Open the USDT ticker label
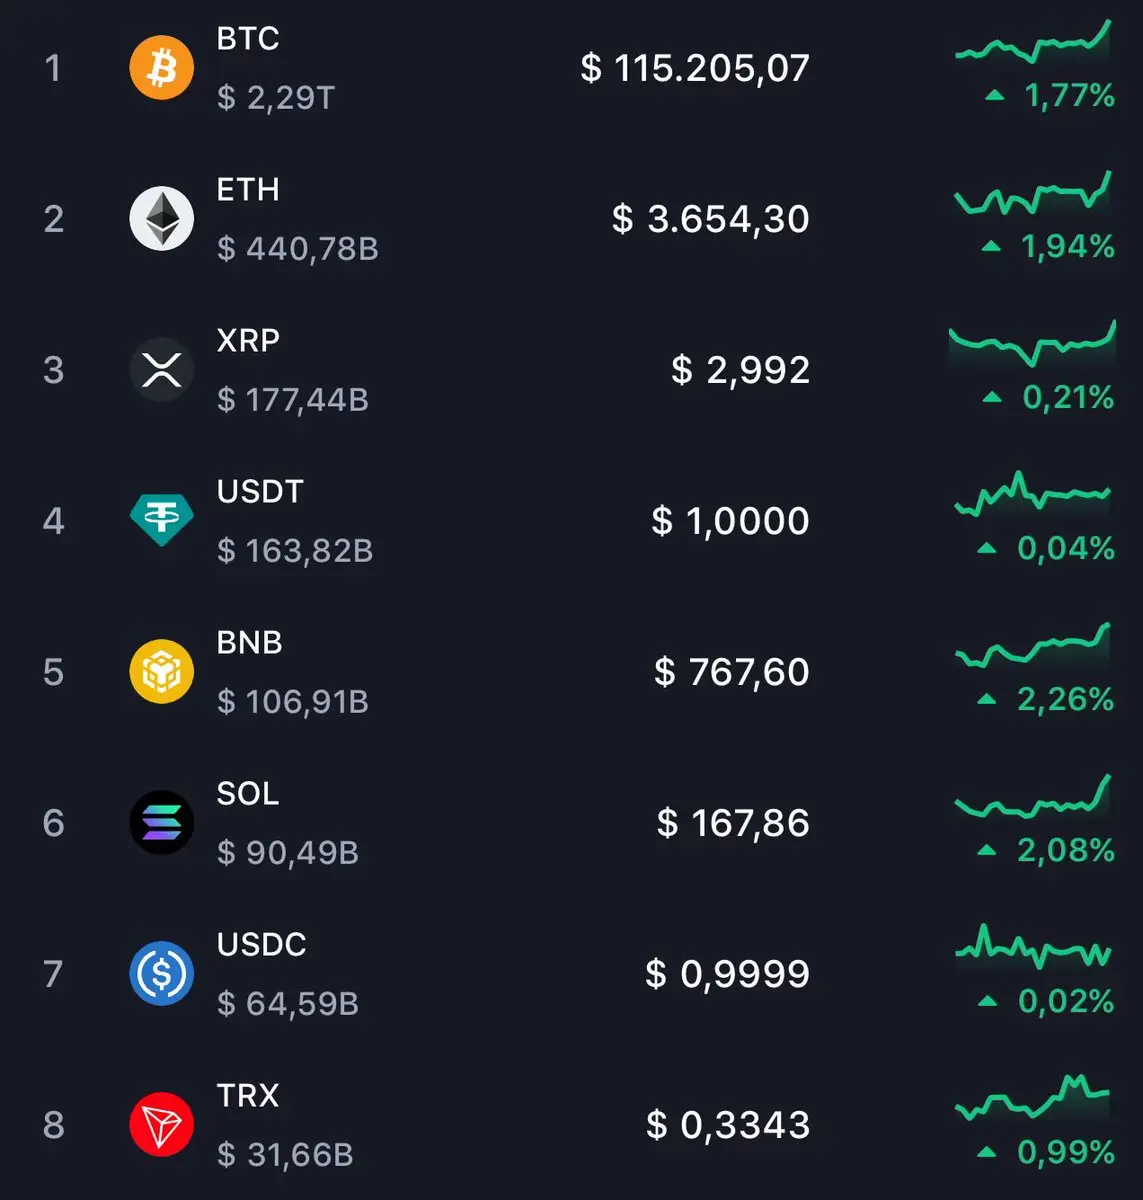Image resolution: width=1143 pixels, height=1200 pixels. tap(260, 491)
